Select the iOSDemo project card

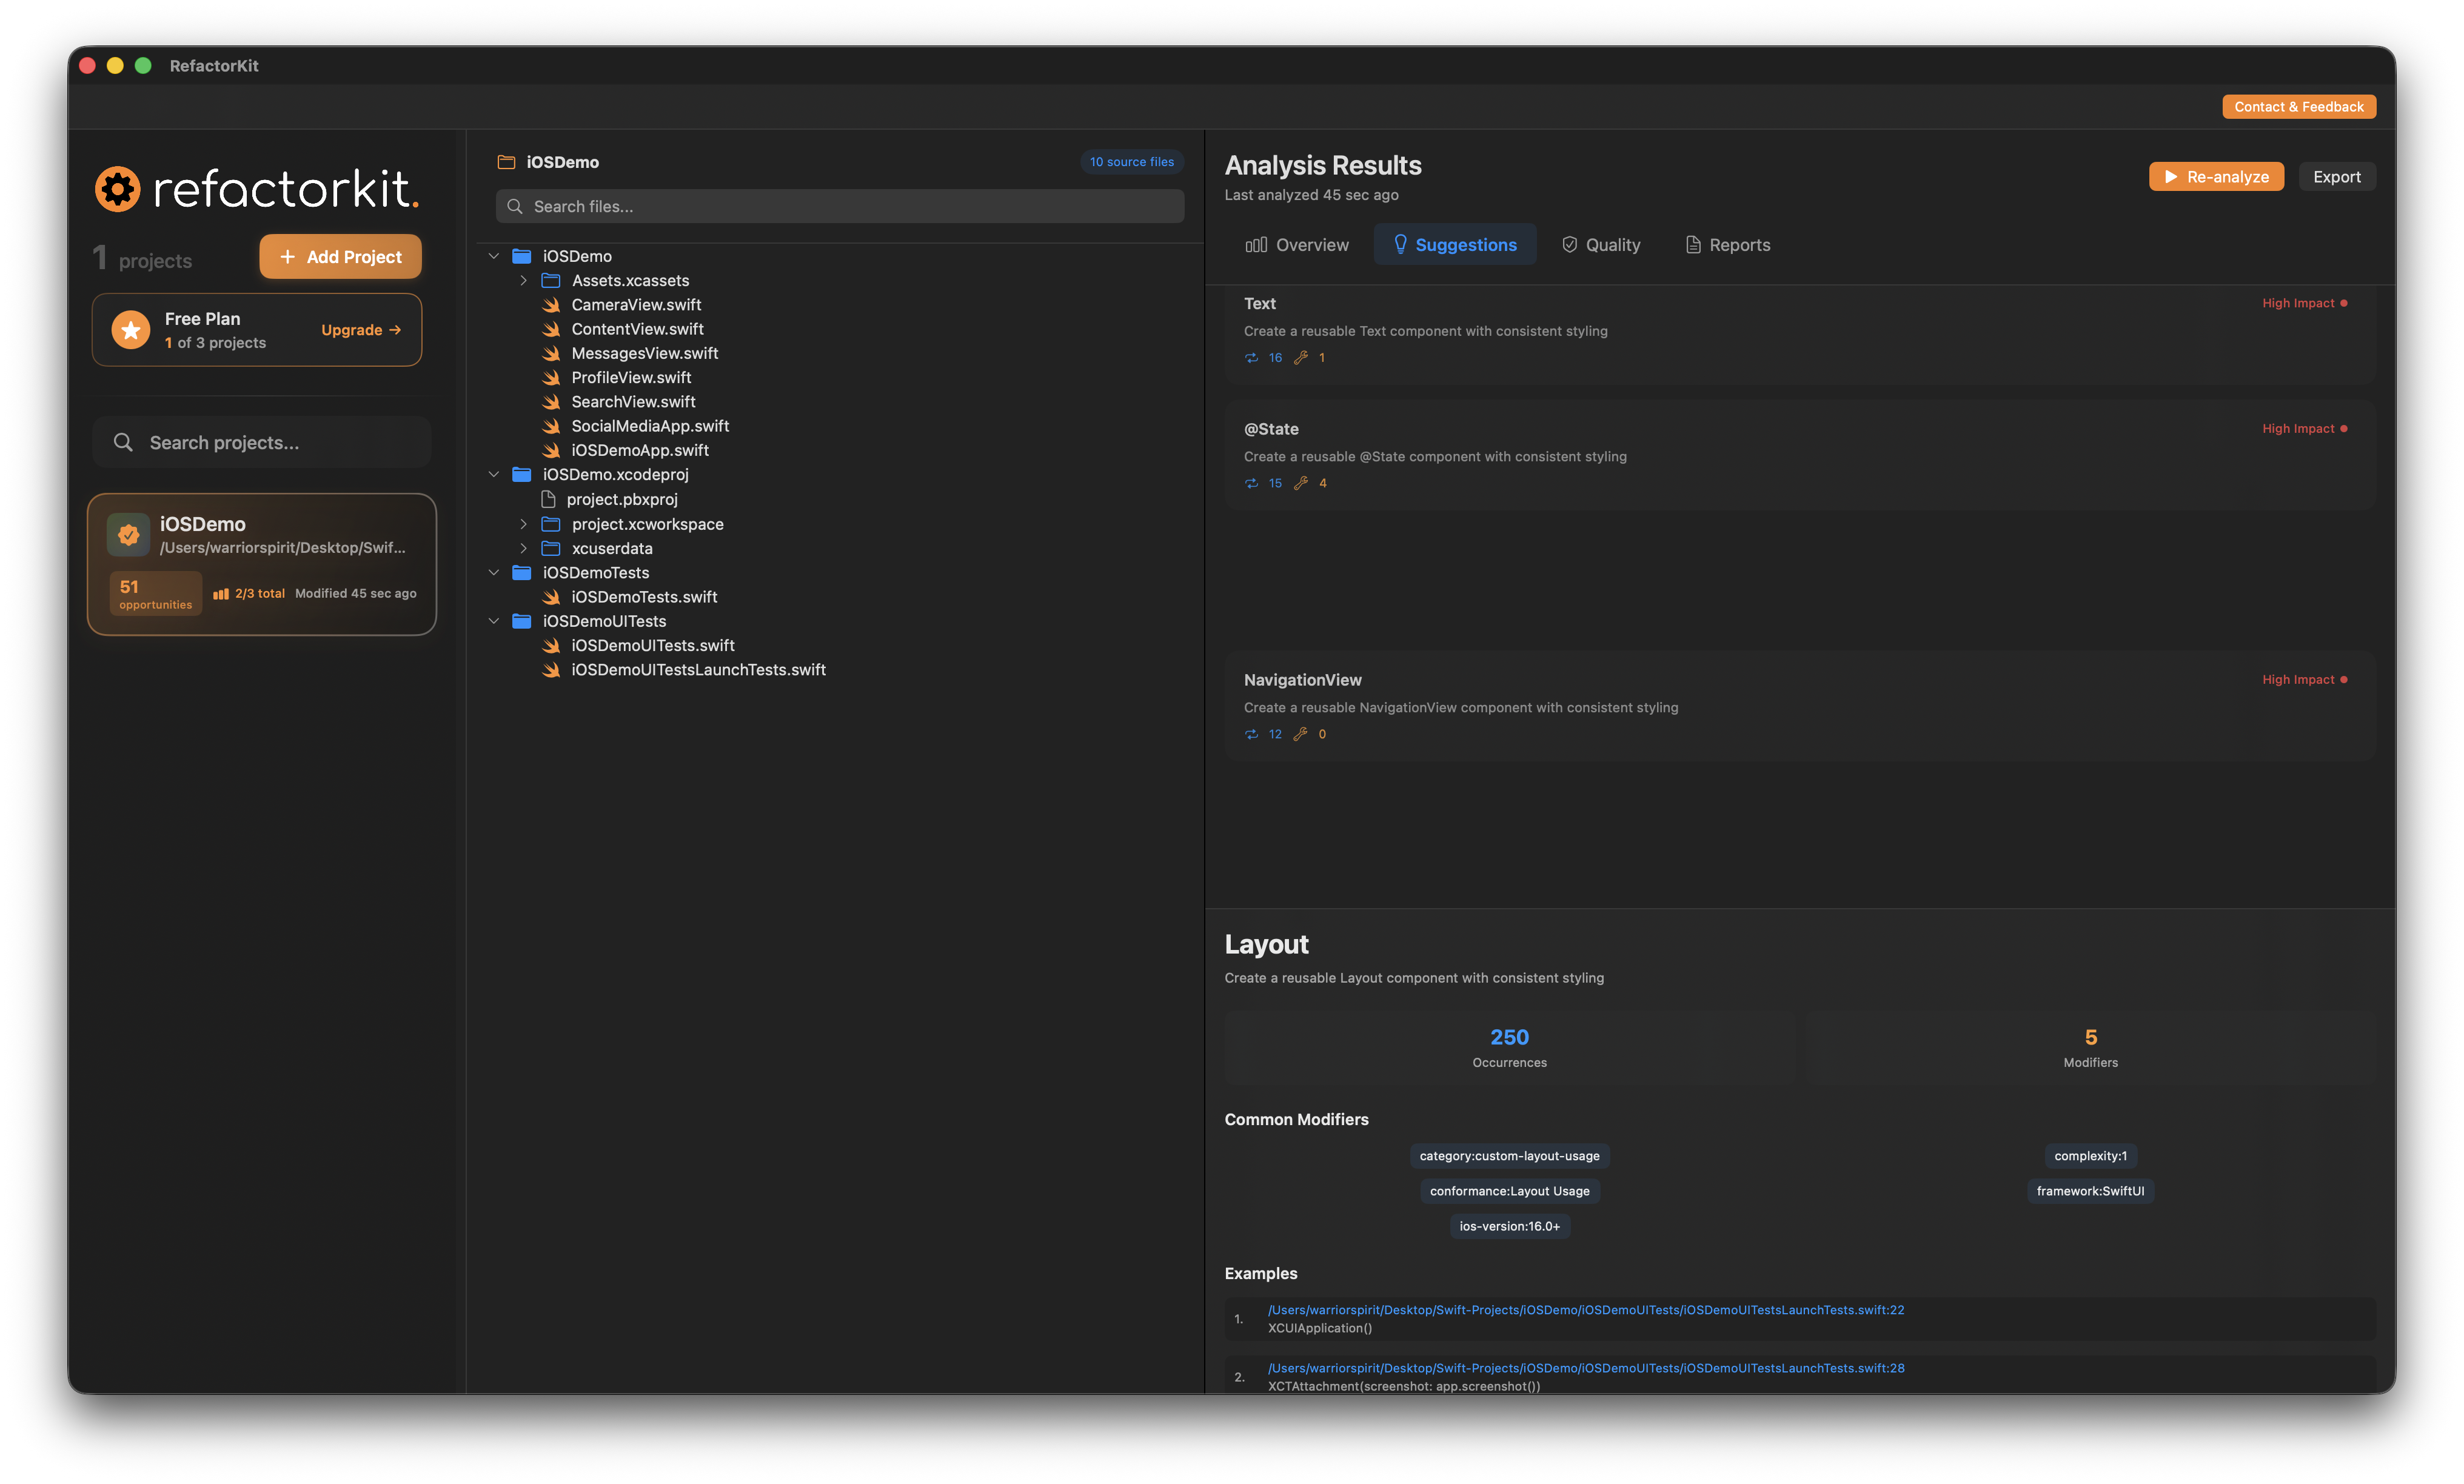[262, 564]
